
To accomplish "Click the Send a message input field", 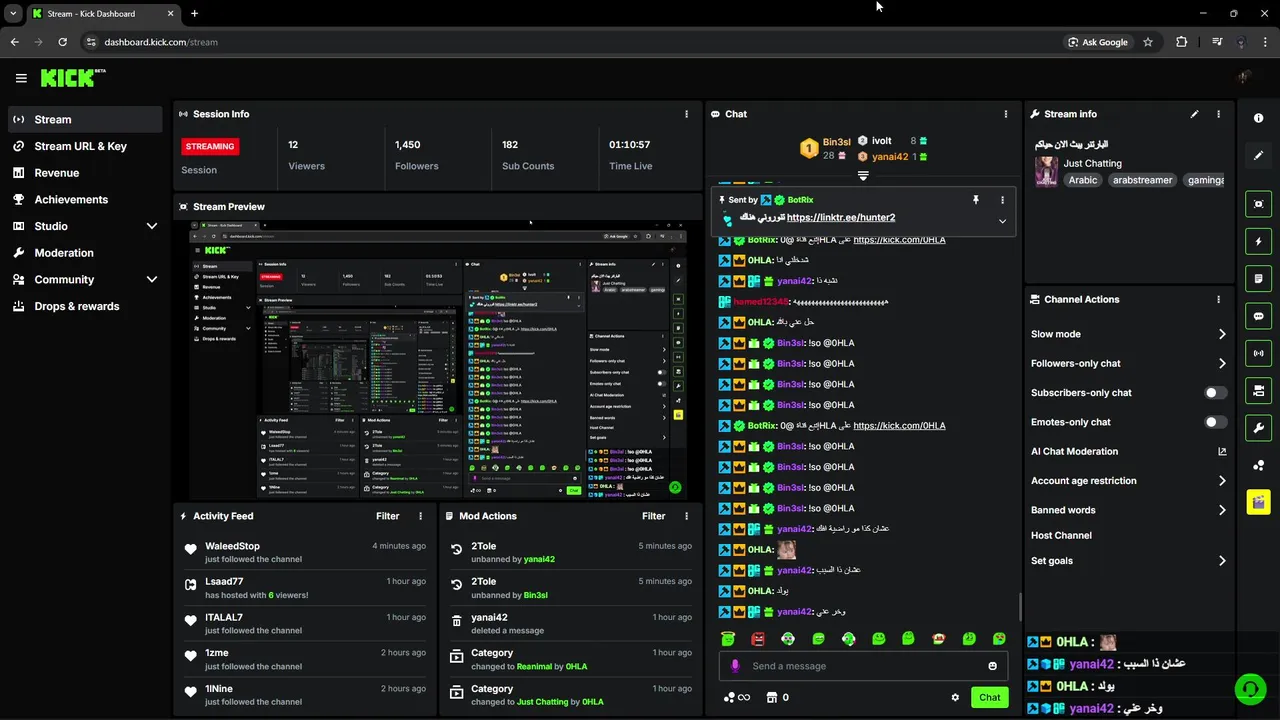I will 863,666.
